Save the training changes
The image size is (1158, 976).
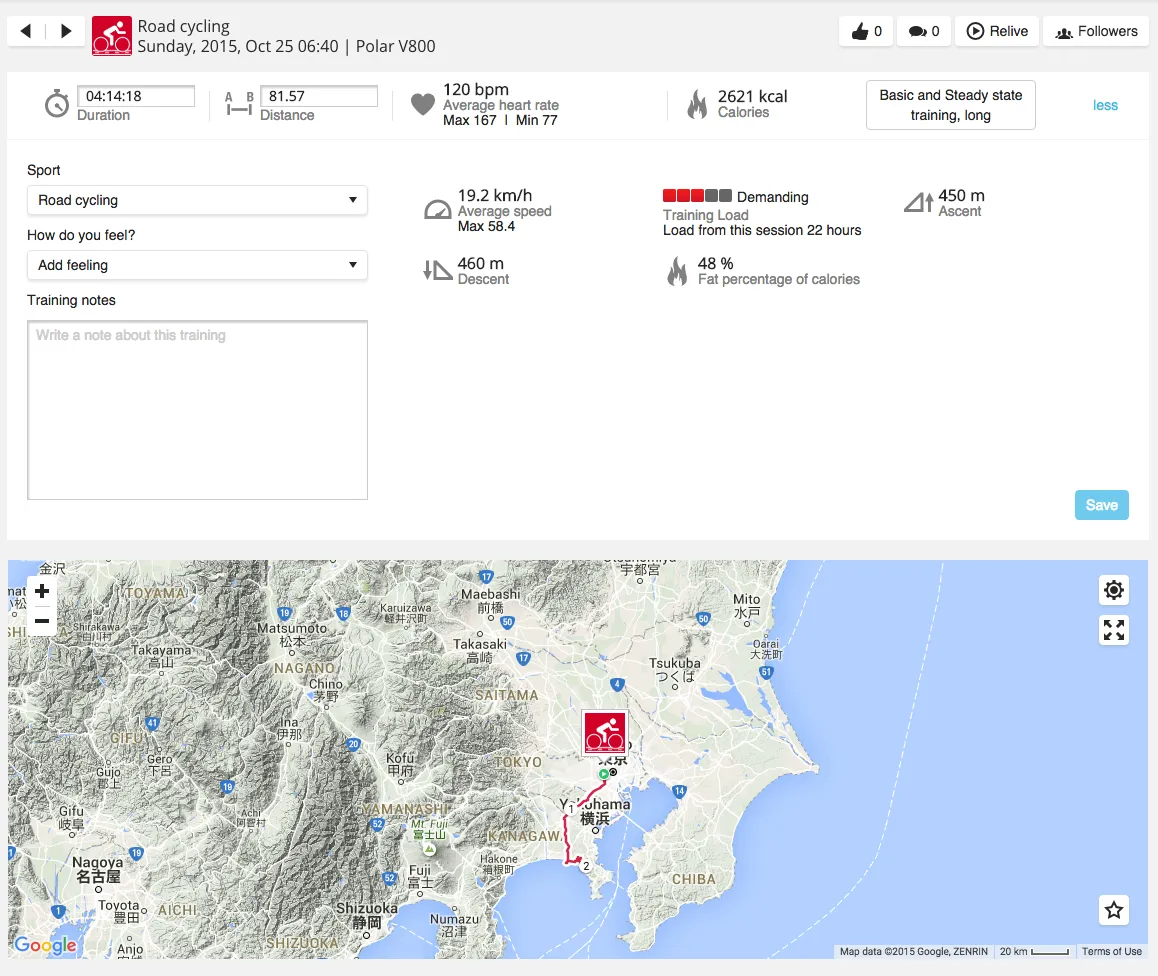point(1101,505)
